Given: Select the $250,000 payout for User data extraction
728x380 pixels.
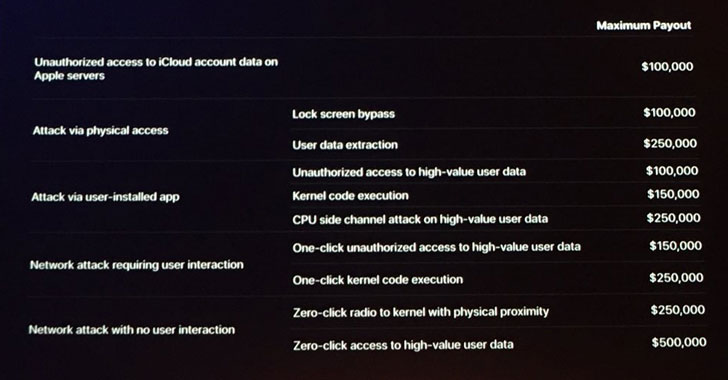Looking at the screenshot, I should click(x=670, y=144).
